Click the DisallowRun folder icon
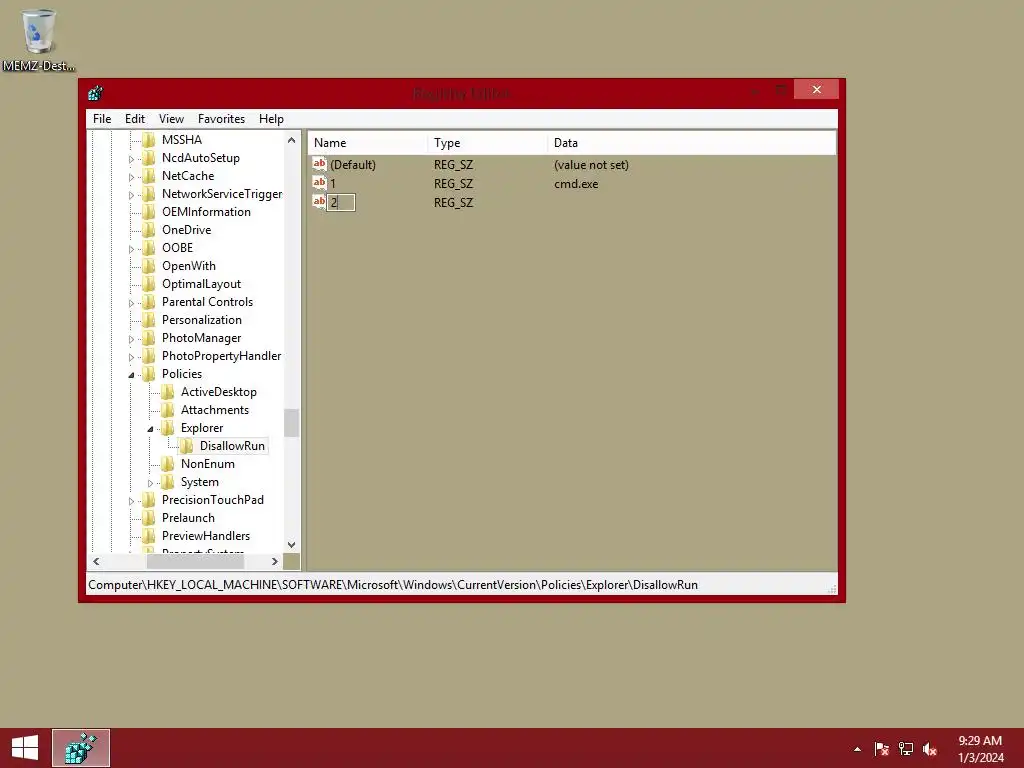The width and height of the screenshot is (1024, 768). [186, 446]
